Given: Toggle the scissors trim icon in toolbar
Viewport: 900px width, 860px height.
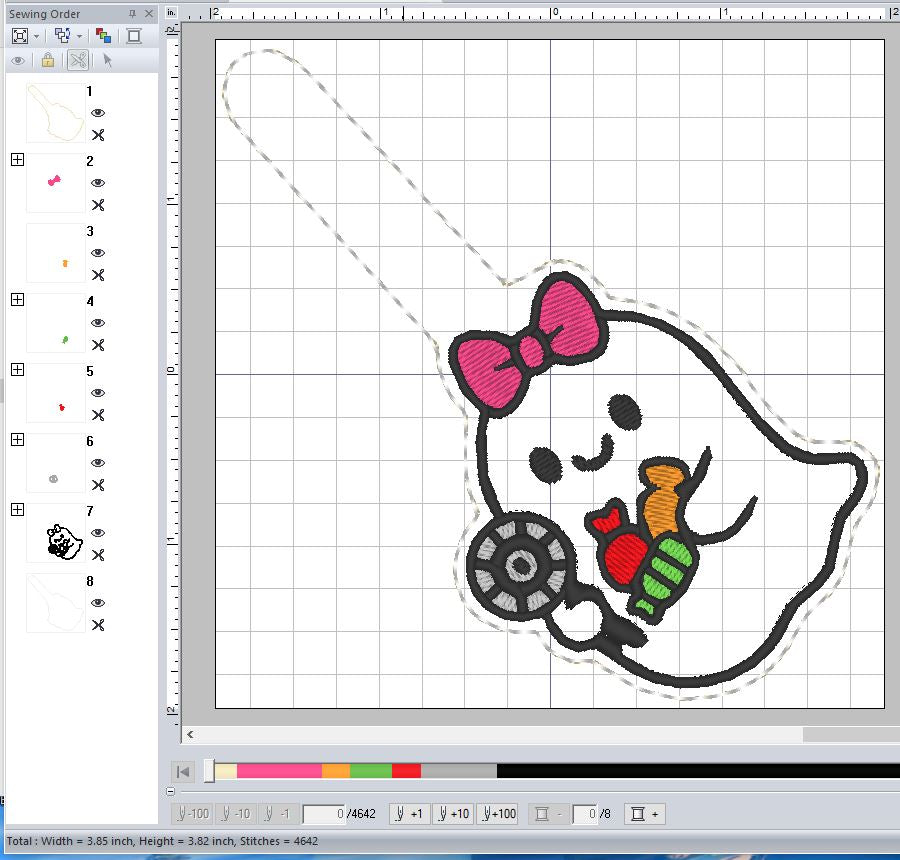Looking at the screenshot, I should pyautogui.click(x=77, y=60).
